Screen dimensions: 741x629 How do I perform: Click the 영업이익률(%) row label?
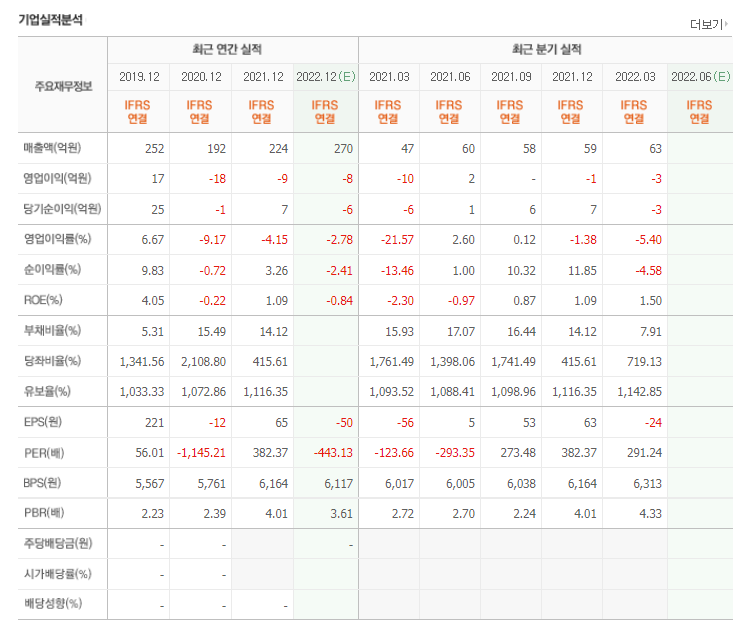coord(57,239)
